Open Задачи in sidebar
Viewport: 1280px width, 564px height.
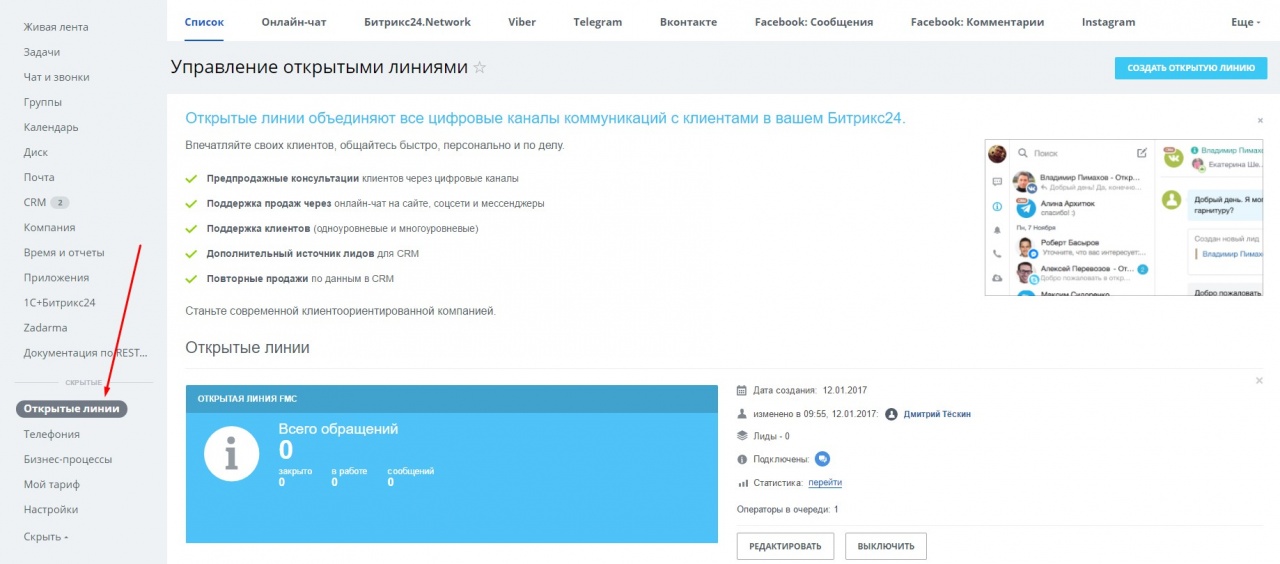point(42,52)
